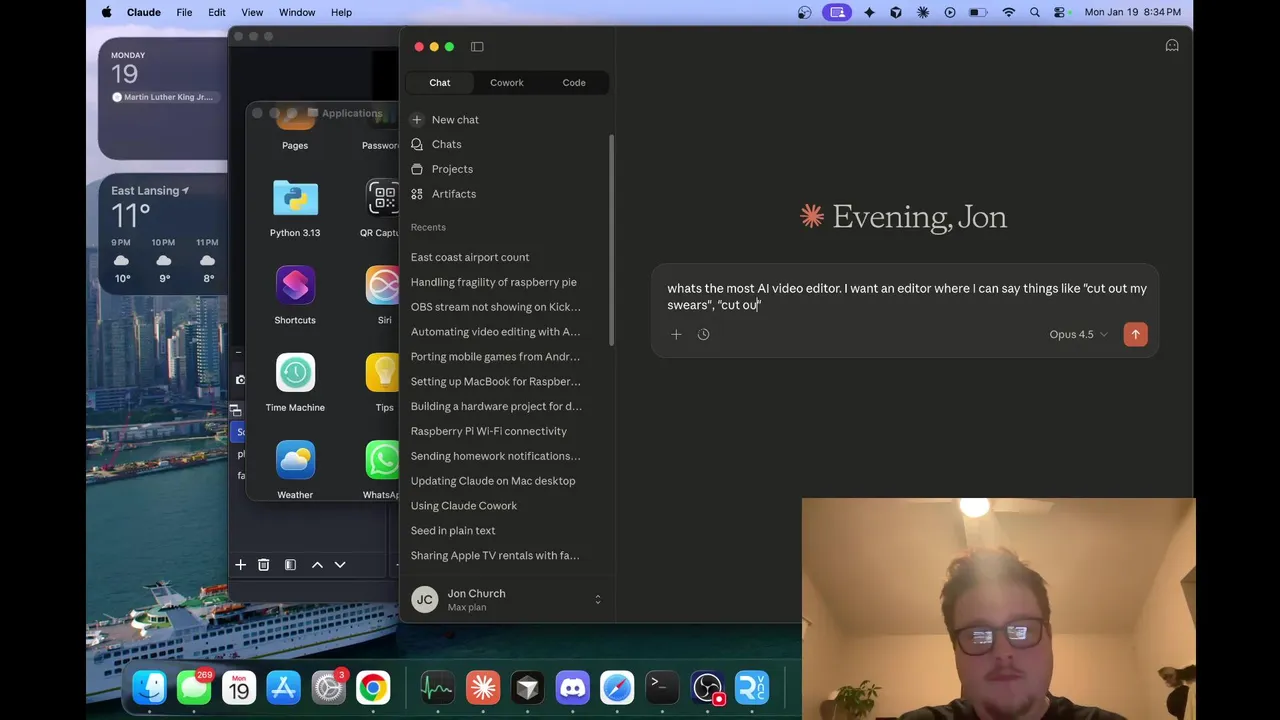The image size is (1280, 720).
Task: Open Time Machine in Applications window
Action: [295, 381]
